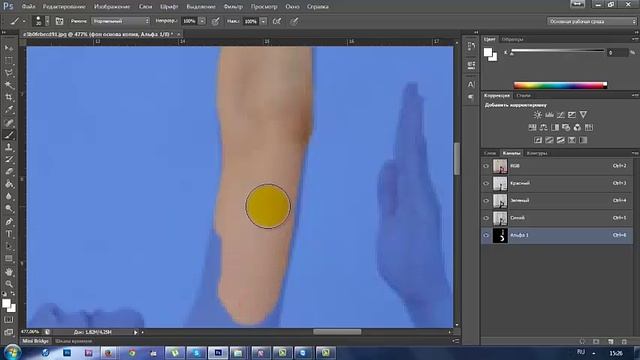Image resolution: width=640 pixels, height=360 pixels.
Task: Toggle visibility of Зеленый channel
Action: pos(486,200)
